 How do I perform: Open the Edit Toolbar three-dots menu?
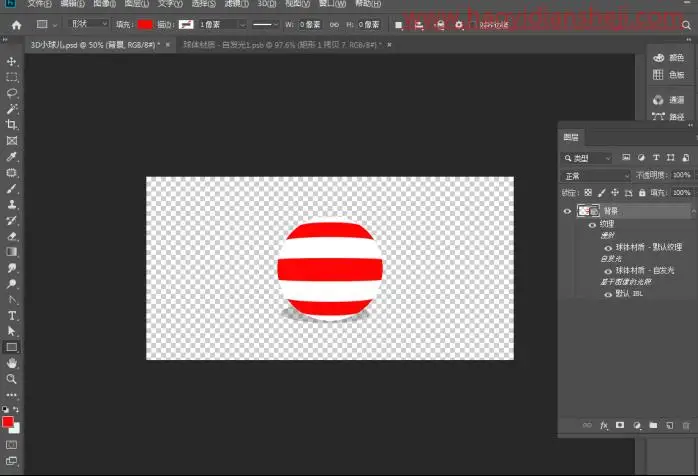point(12,395)
